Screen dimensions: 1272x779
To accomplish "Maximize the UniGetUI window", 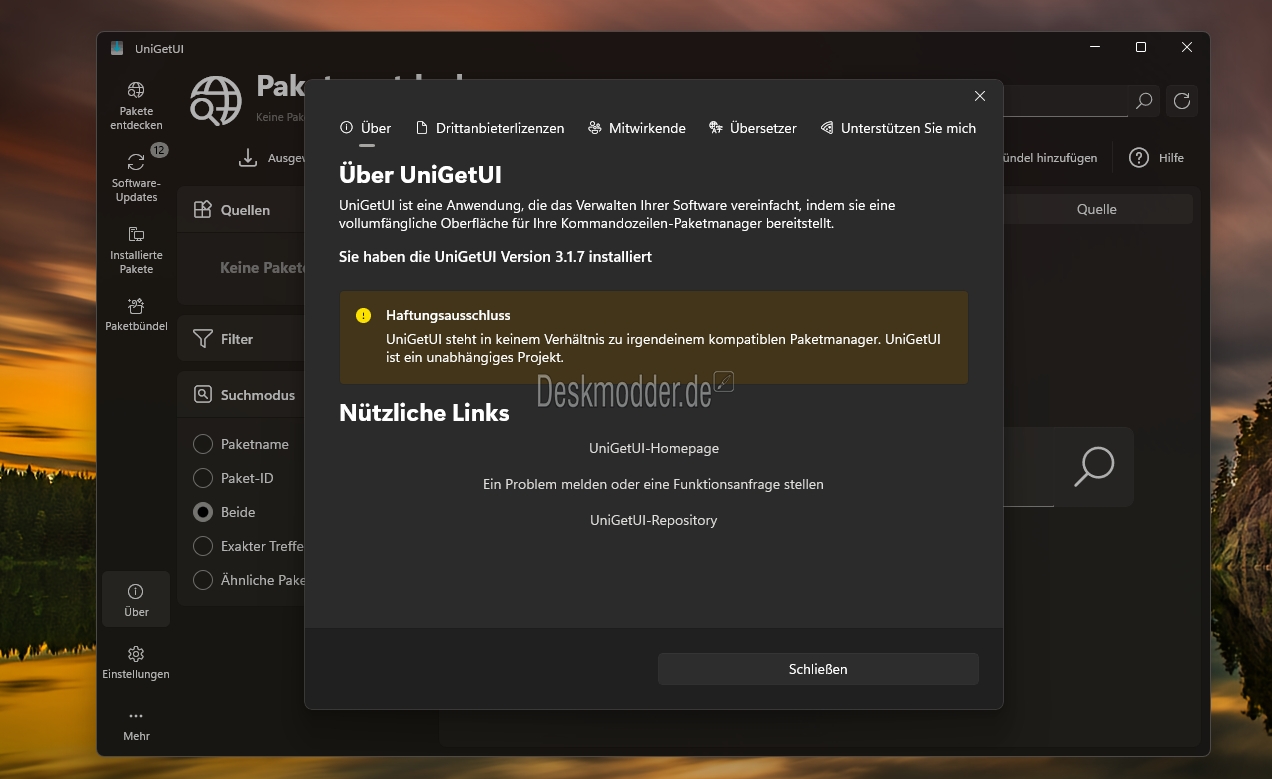I will coord(1141,47).
